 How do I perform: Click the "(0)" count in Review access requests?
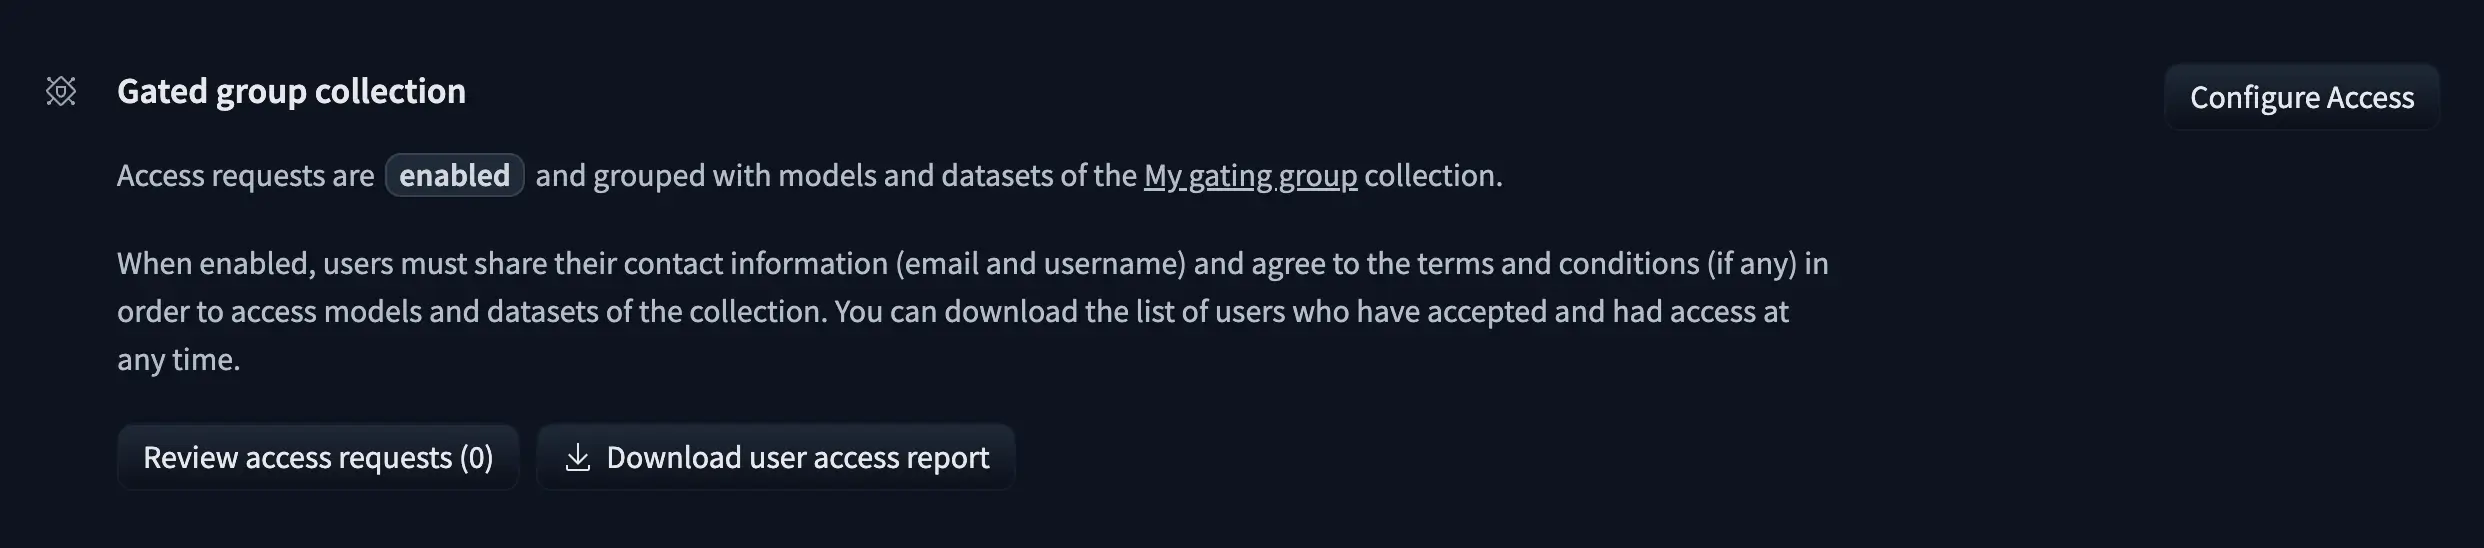tap(476, 458)
